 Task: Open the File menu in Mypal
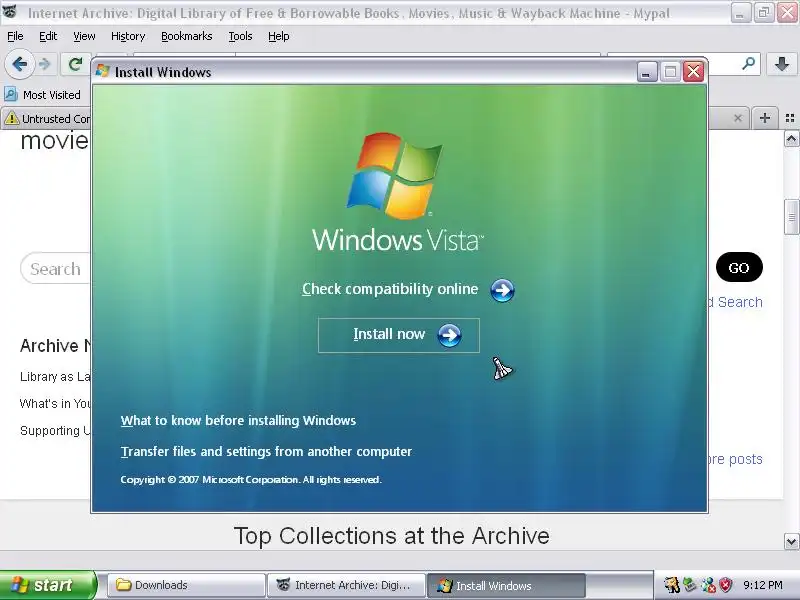coord(15,36)
